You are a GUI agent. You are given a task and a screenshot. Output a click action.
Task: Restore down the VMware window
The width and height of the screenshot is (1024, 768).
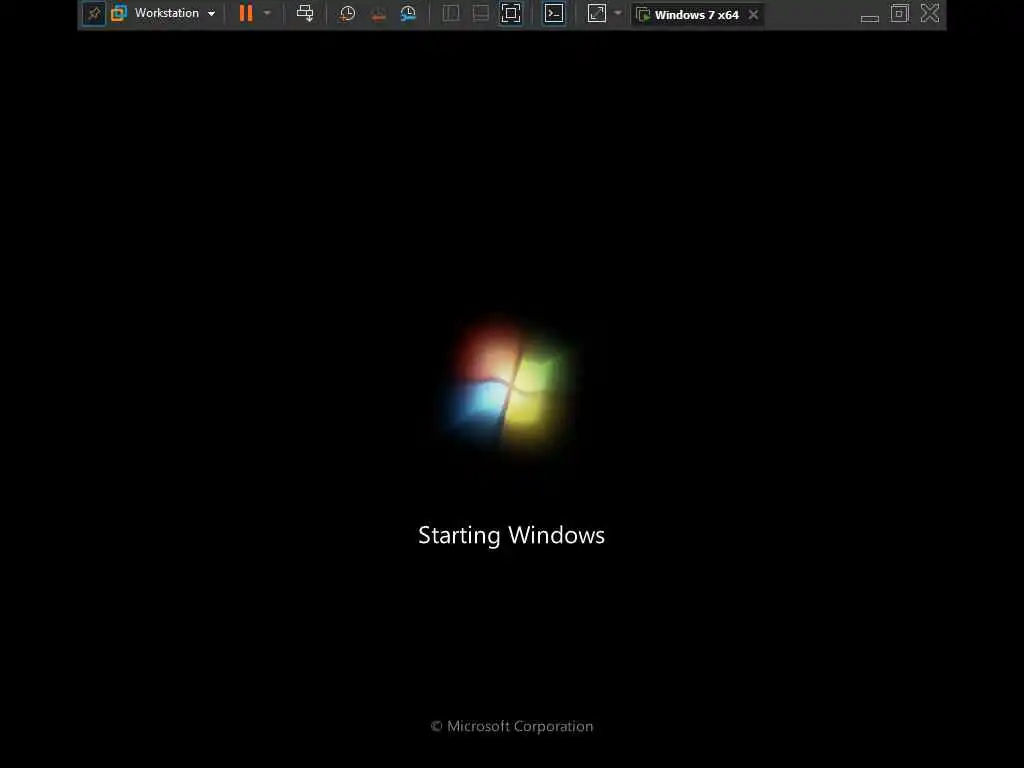[900, 13]
